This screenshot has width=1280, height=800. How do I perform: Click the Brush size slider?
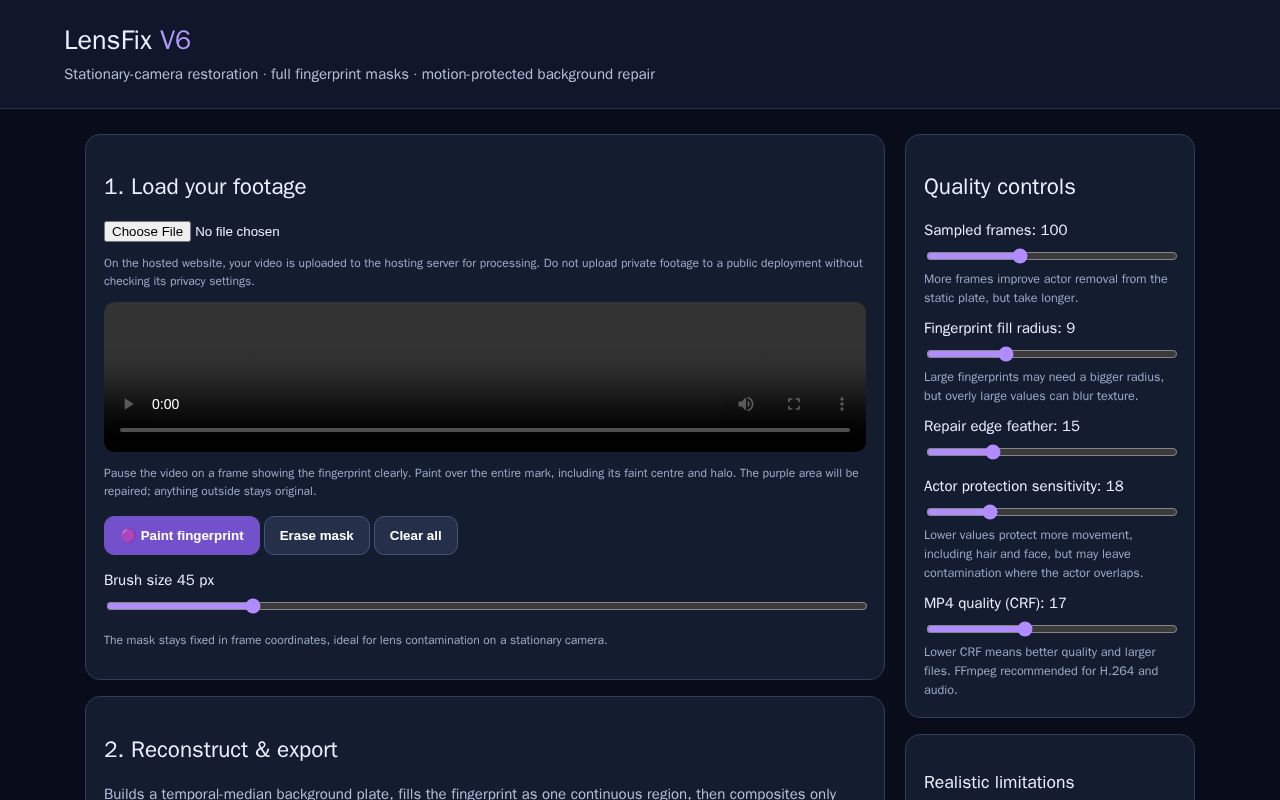click(x=486, y=606)
